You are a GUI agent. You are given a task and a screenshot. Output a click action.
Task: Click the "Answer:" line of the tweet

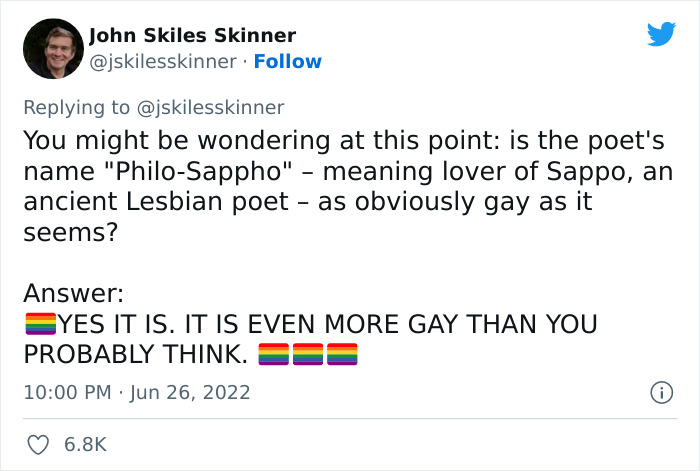coord(73,293)
